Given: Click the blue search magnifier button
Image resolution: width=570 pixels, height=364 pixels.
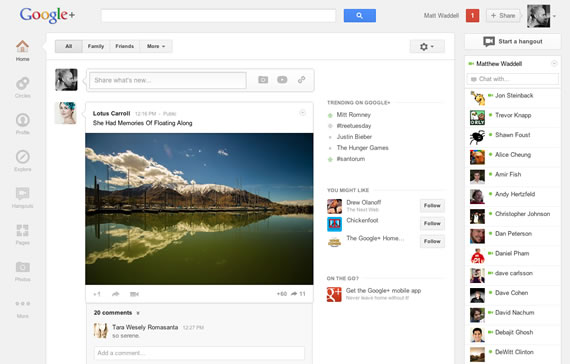Looking at the screenshot, I should [360, 16].
